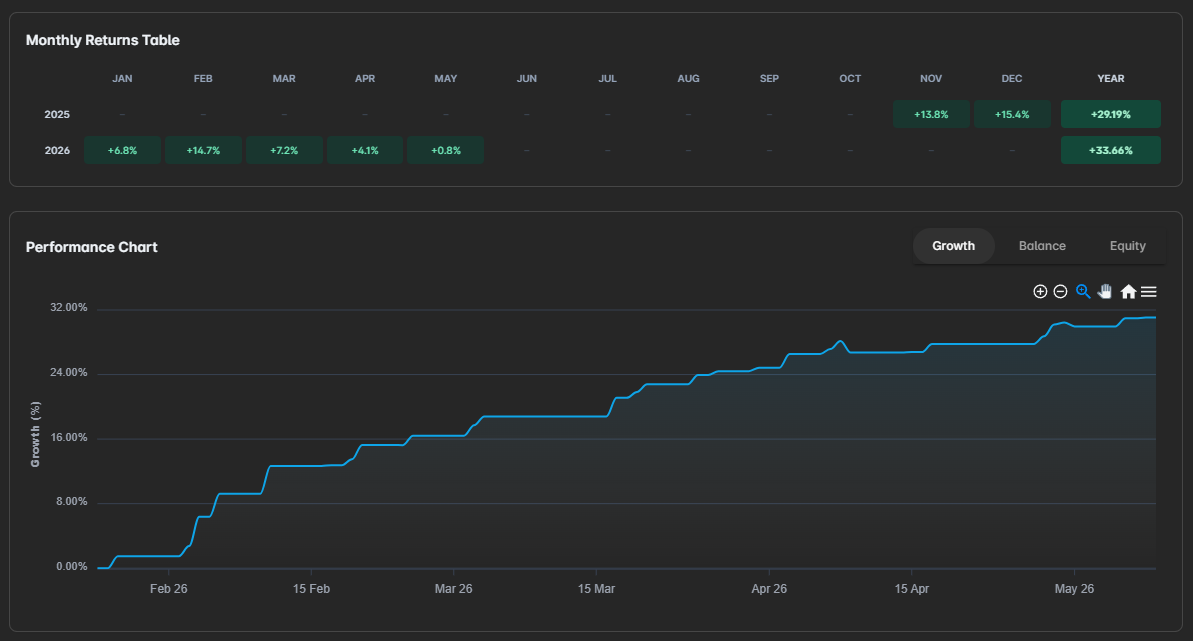This screenshot has height=641, width=1193.
Task: Click the Monthly Returns Table heading
Action: 103,40
